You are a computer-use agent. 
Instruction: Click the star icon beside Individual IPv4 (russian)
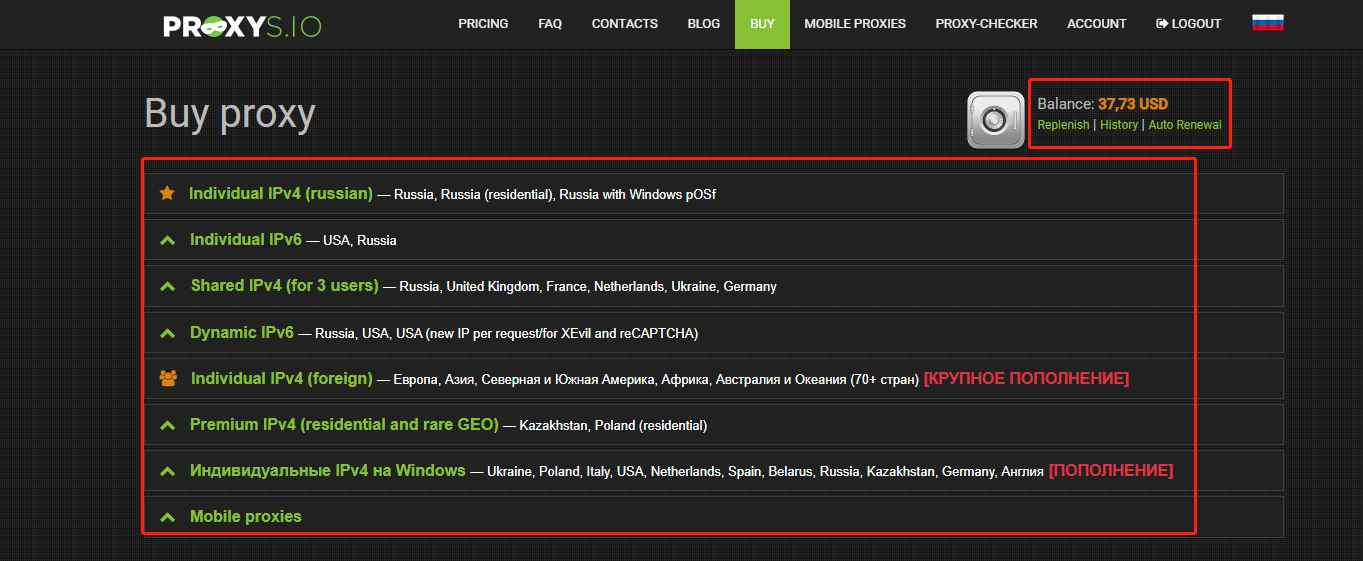coord(167,193)
